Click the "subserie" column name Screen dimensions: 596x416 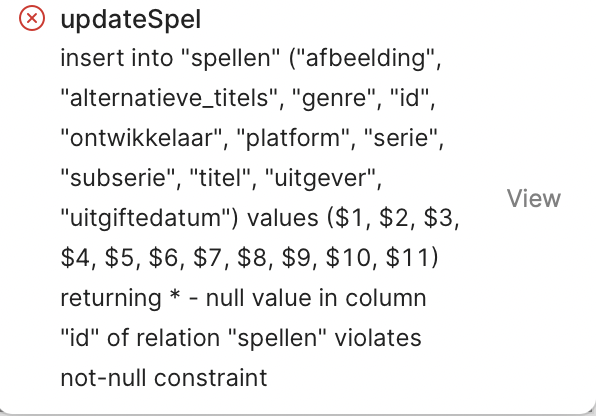pos(118,178)
